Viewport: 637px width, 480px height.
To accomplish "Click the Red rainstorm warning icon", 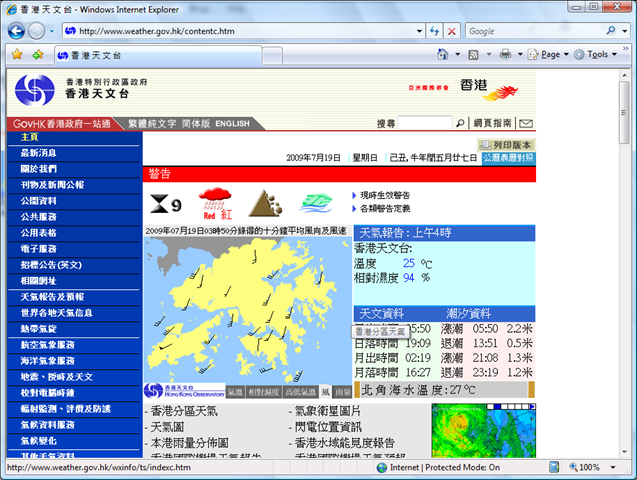I will click(216, 203).
